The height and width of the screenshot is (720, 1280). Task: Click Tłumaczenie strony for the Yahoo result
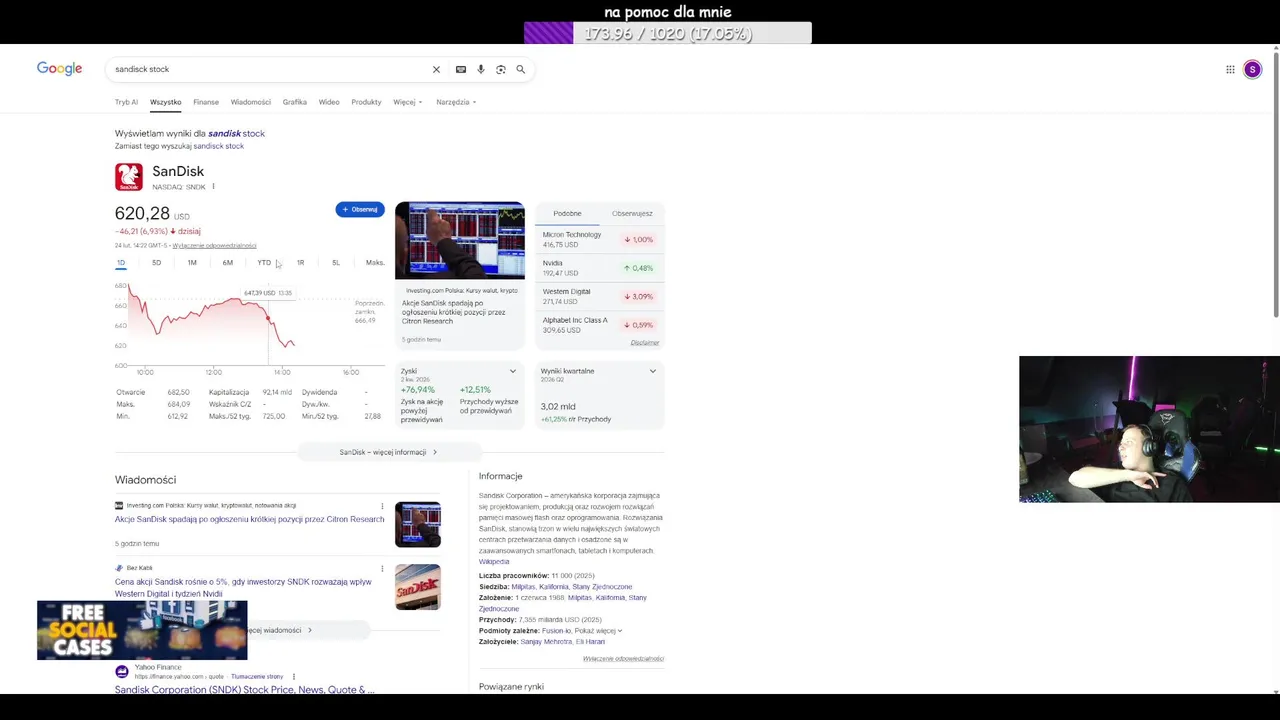click(257, 677)
